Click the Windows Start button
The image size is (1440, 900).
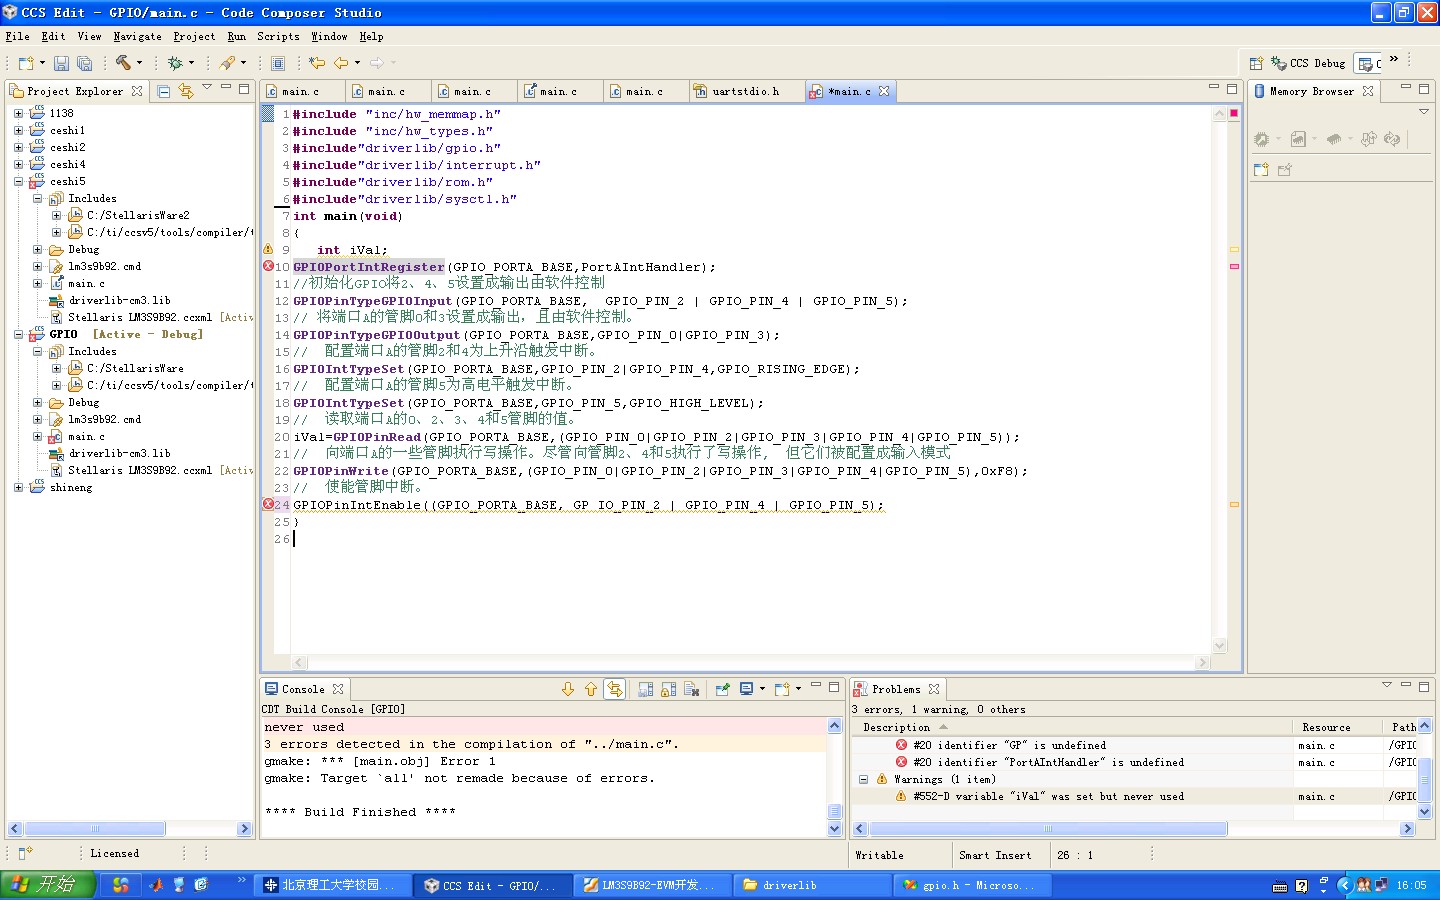tap(47, 885)
